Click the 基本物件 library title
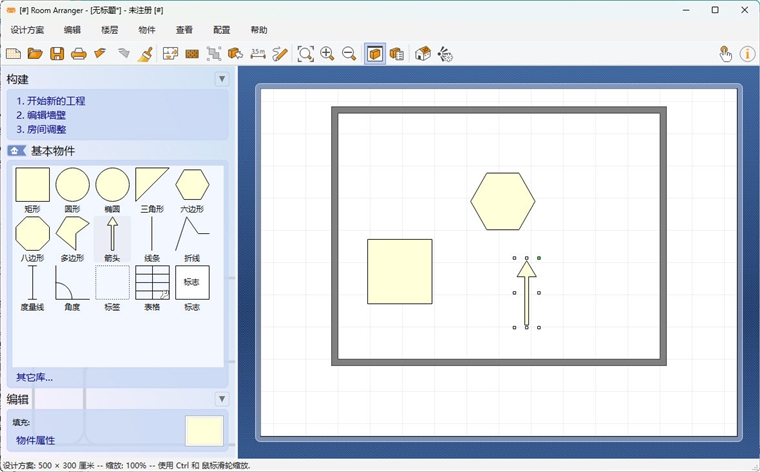This screenshot has height=472, width=760. pos(53,151)
